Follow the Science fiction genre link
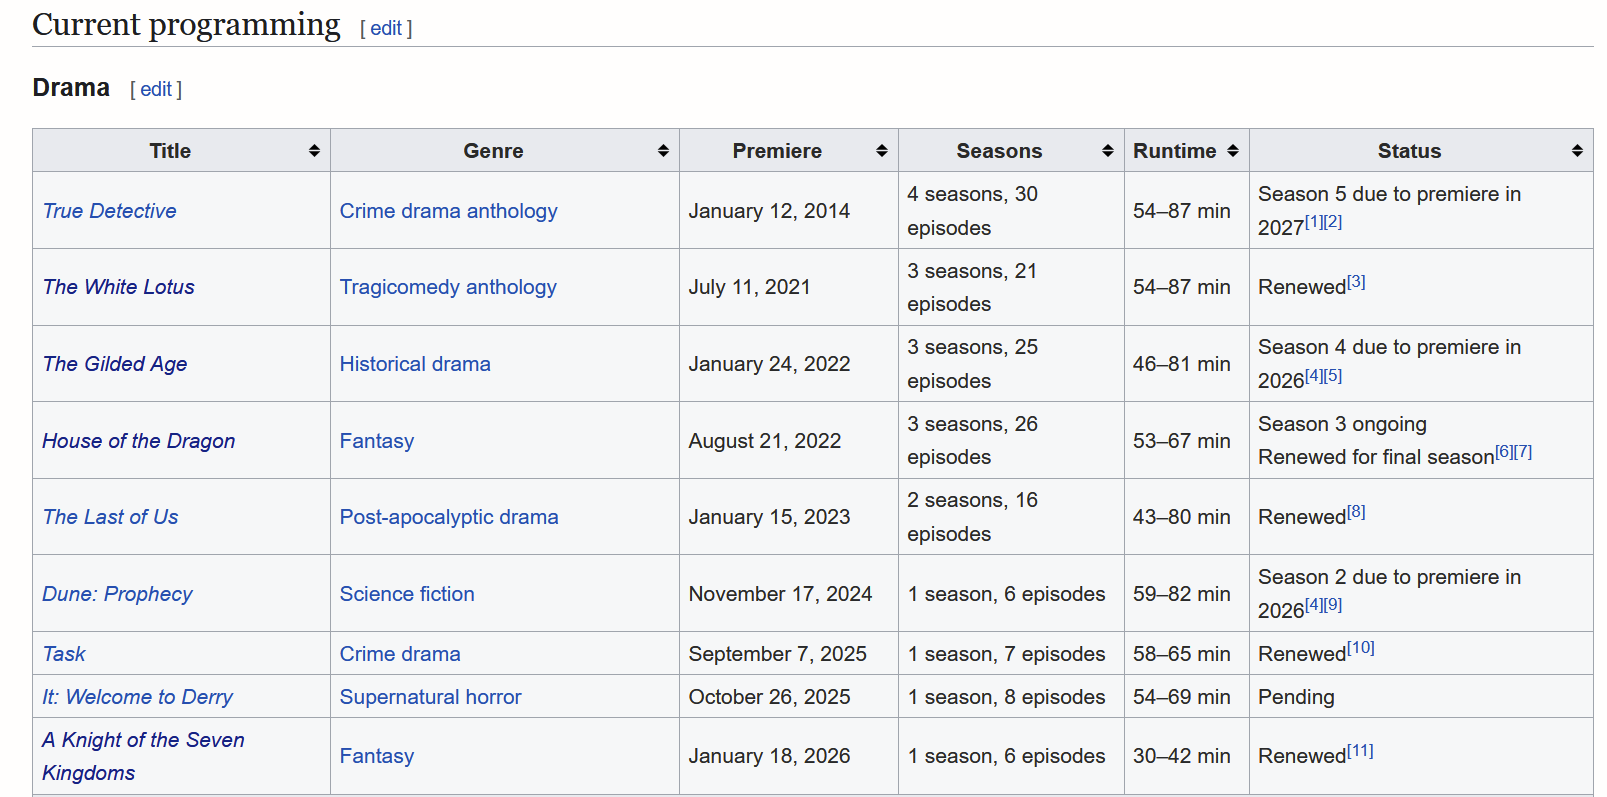This screenshot has width=1607, height=797. 407,594
